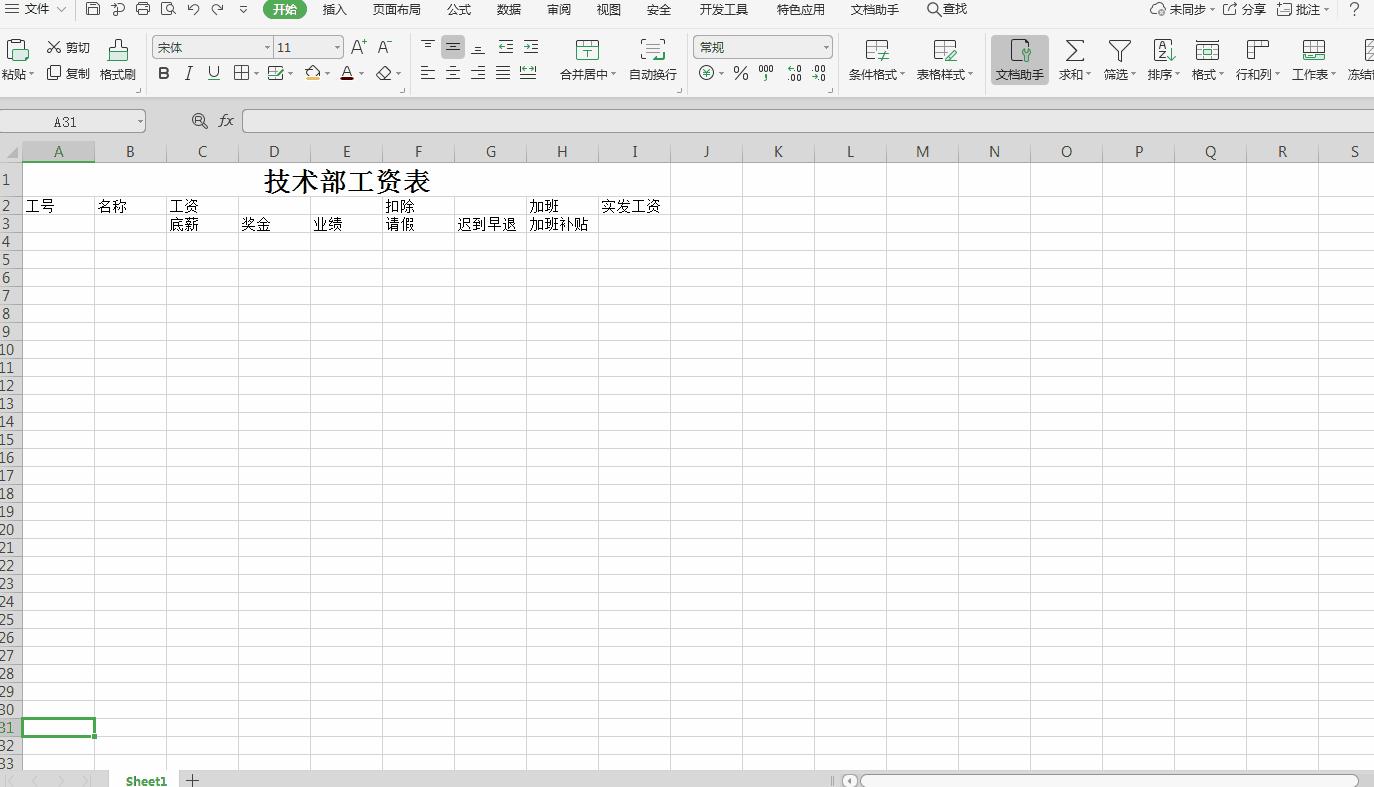The width and height of the screenshot is (1374, 787).
Task: Click the 排序 sort icon
Action: click(x=1162, y=58)
